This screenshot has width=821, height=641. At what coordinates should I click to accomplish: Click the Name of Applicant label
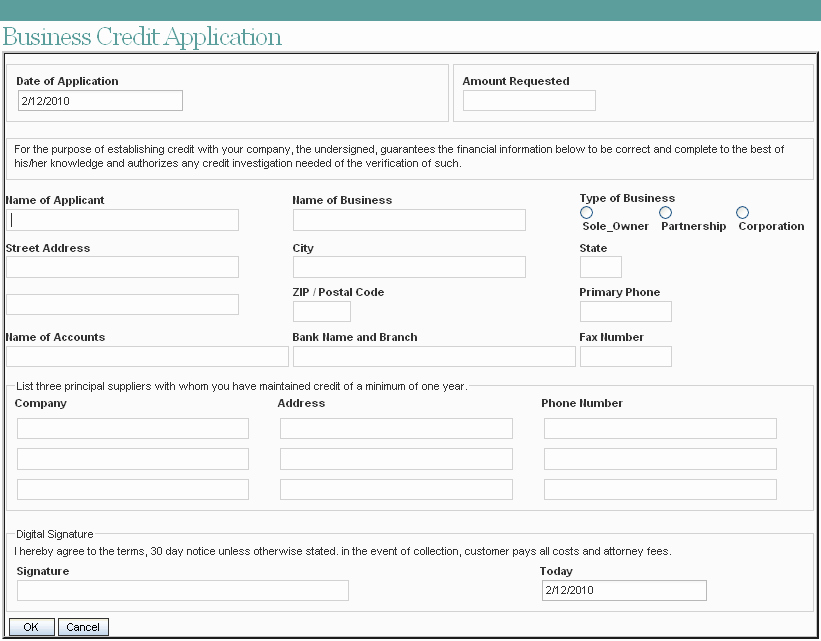click(55, 200)
